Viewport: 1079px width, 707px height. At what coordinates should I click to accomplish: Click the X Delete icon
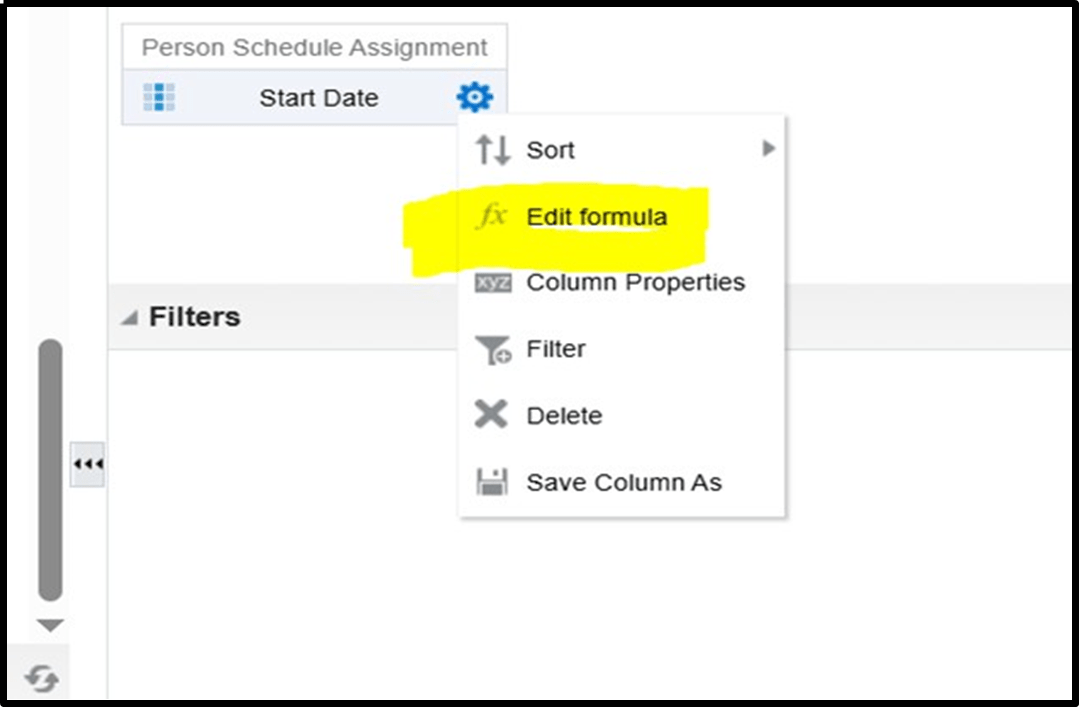pos(491,414)
